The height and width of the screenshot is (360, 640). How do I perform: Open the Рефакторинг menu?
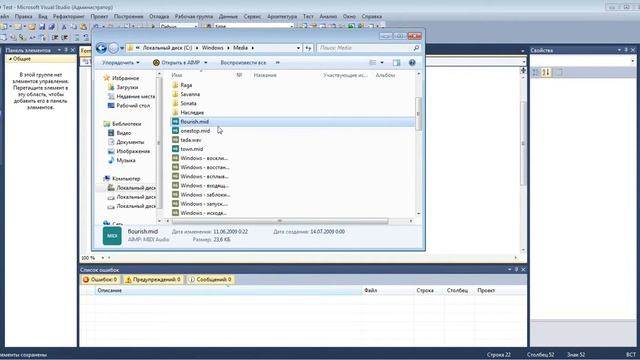click(x=69, y=17)
